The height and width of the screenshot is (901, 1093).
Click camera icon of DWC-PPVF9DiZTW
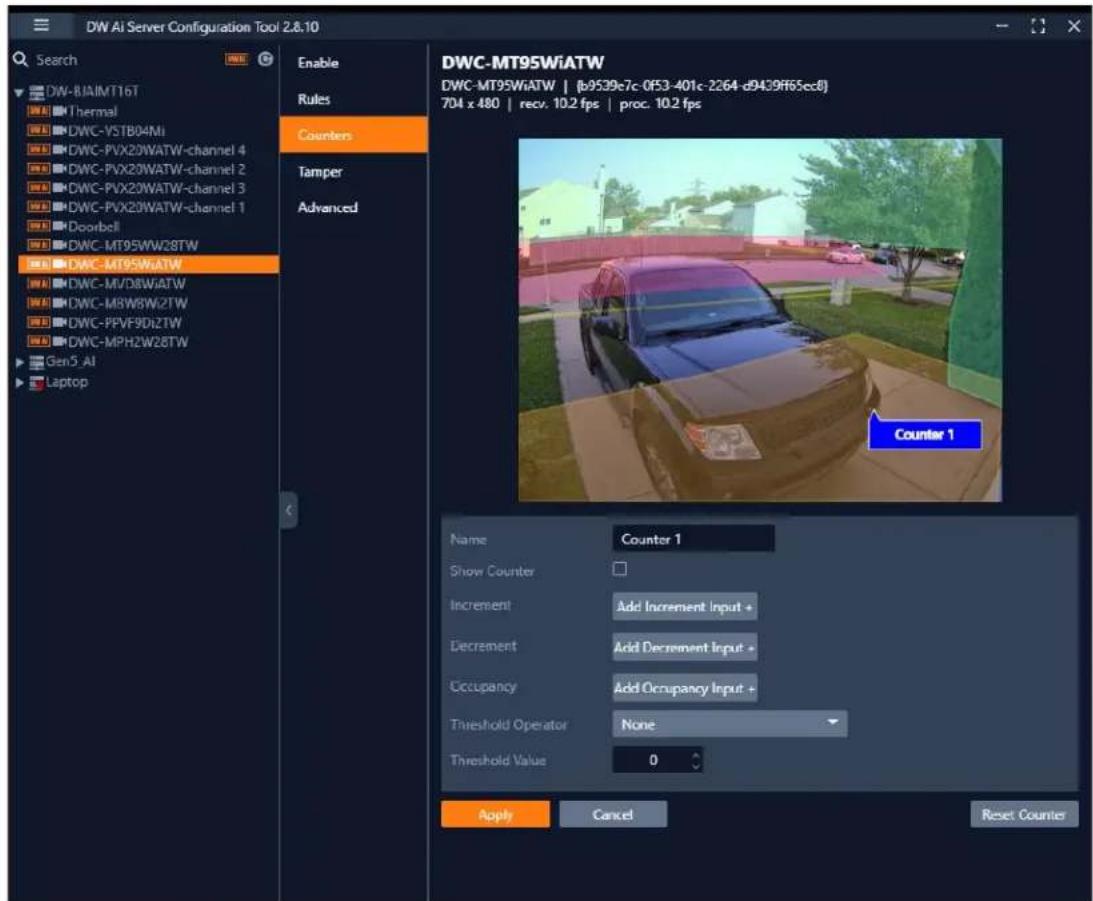[x=59, y=323]
